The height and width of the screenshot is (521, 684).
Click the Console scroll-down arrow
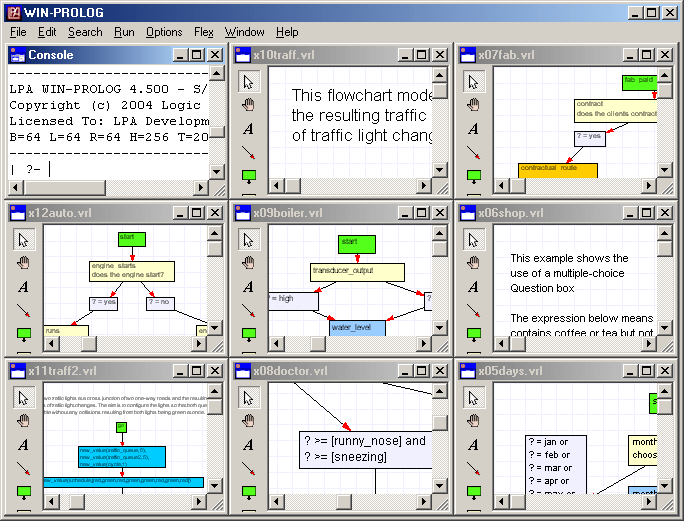(x=217, y=171)
